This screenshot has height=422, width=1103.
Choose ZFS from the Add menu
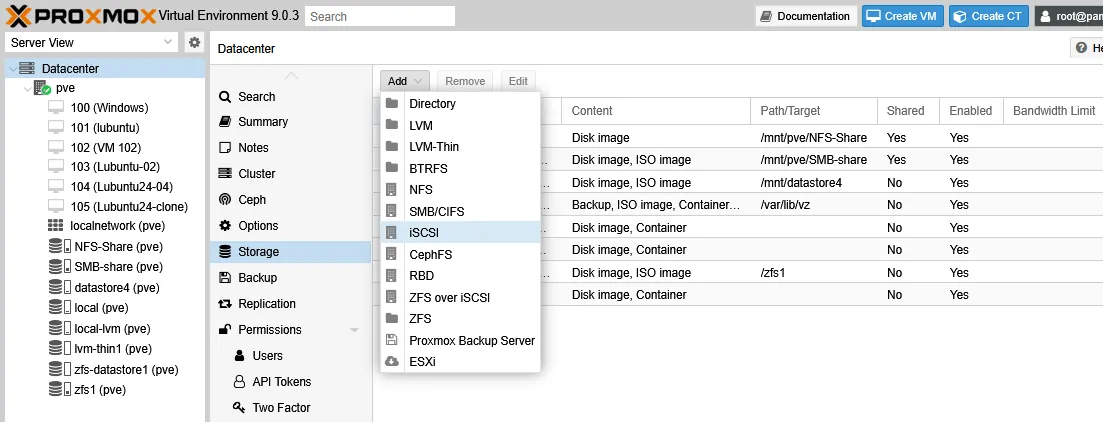460,319
